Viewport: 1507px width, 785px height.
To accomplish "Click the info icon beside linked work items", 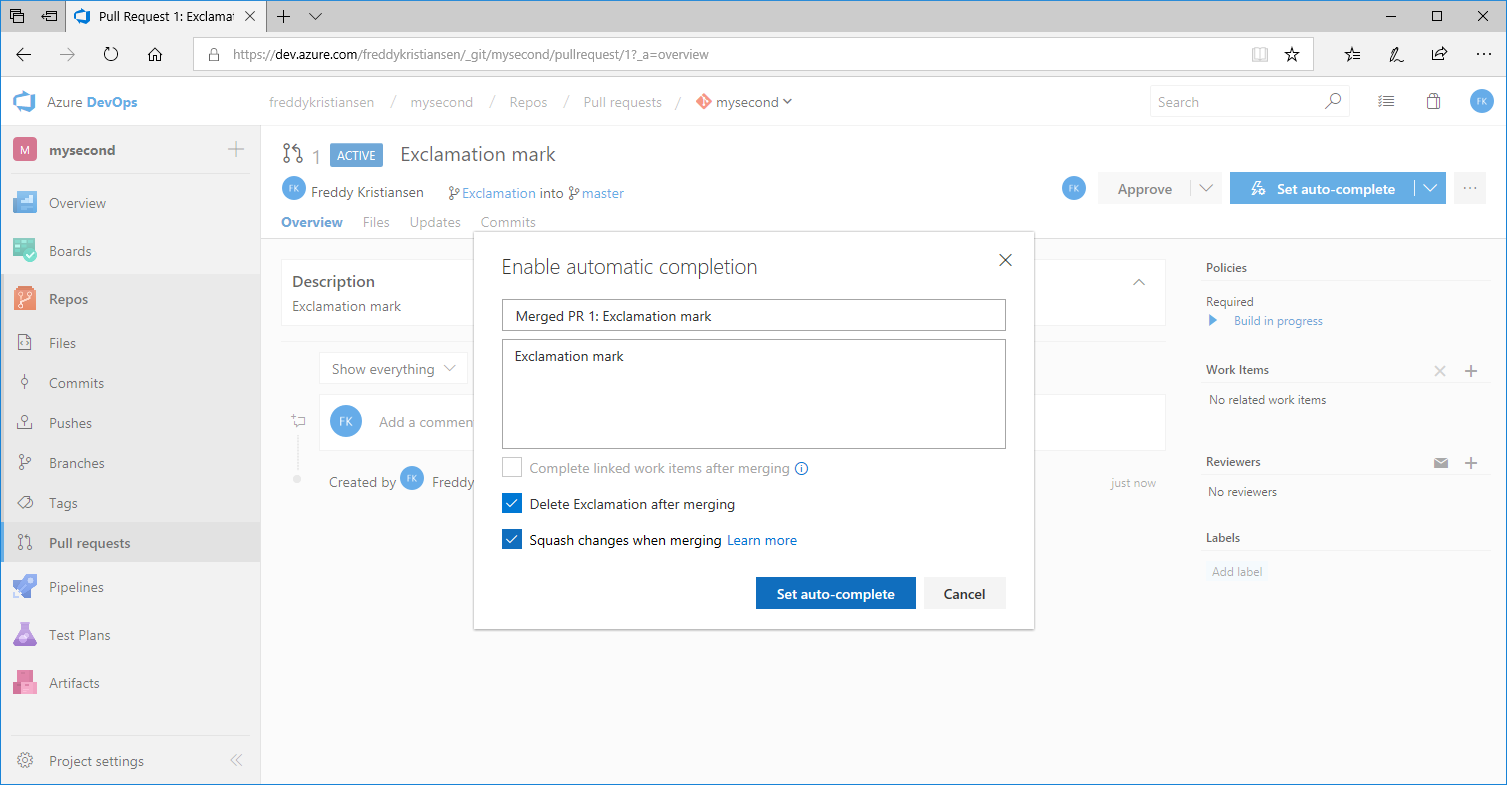I will pyautogui.click(x=801, y=468).
